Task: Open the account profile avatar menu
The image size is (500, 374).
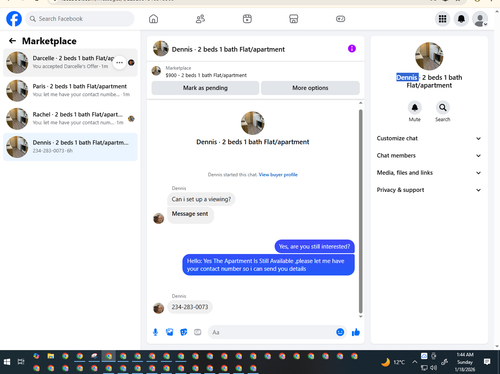Action: (480, 19)
